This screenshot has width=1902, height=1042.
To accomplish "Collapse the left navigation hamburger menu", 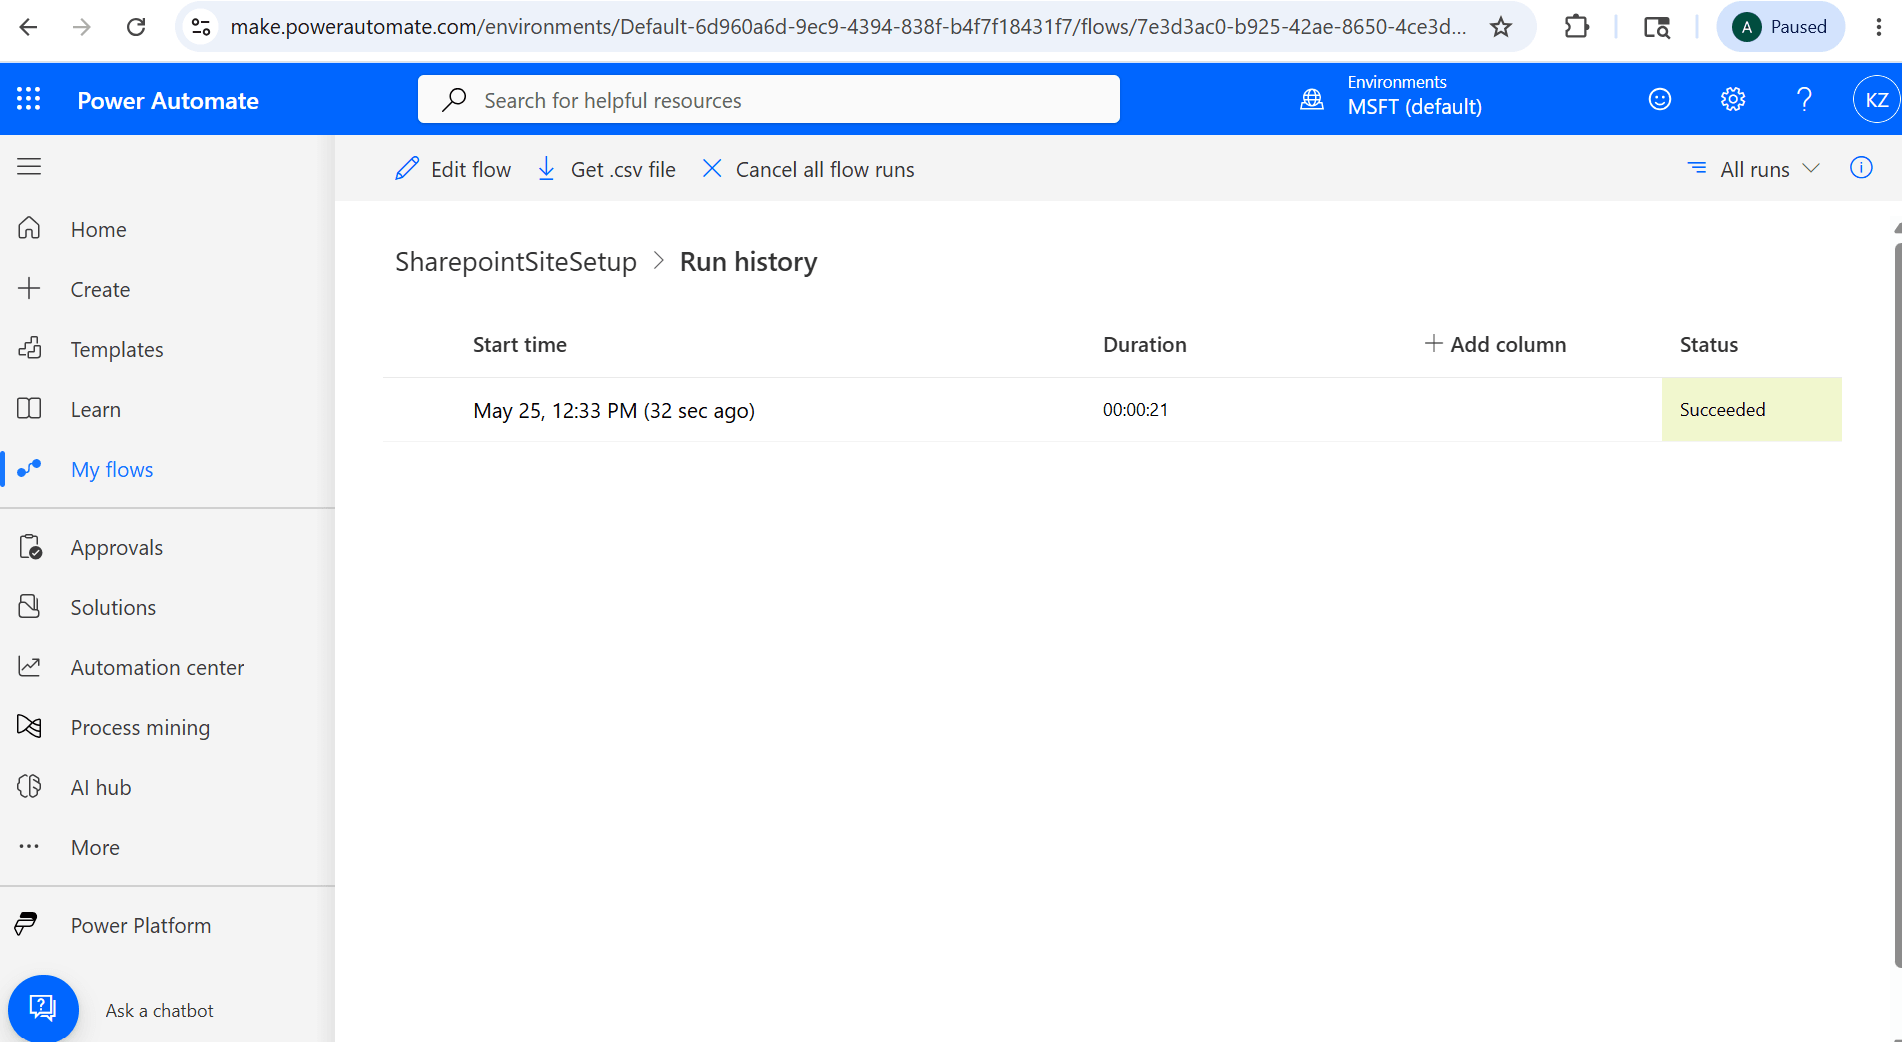I will pyautogui.click(x=29, y=167).
